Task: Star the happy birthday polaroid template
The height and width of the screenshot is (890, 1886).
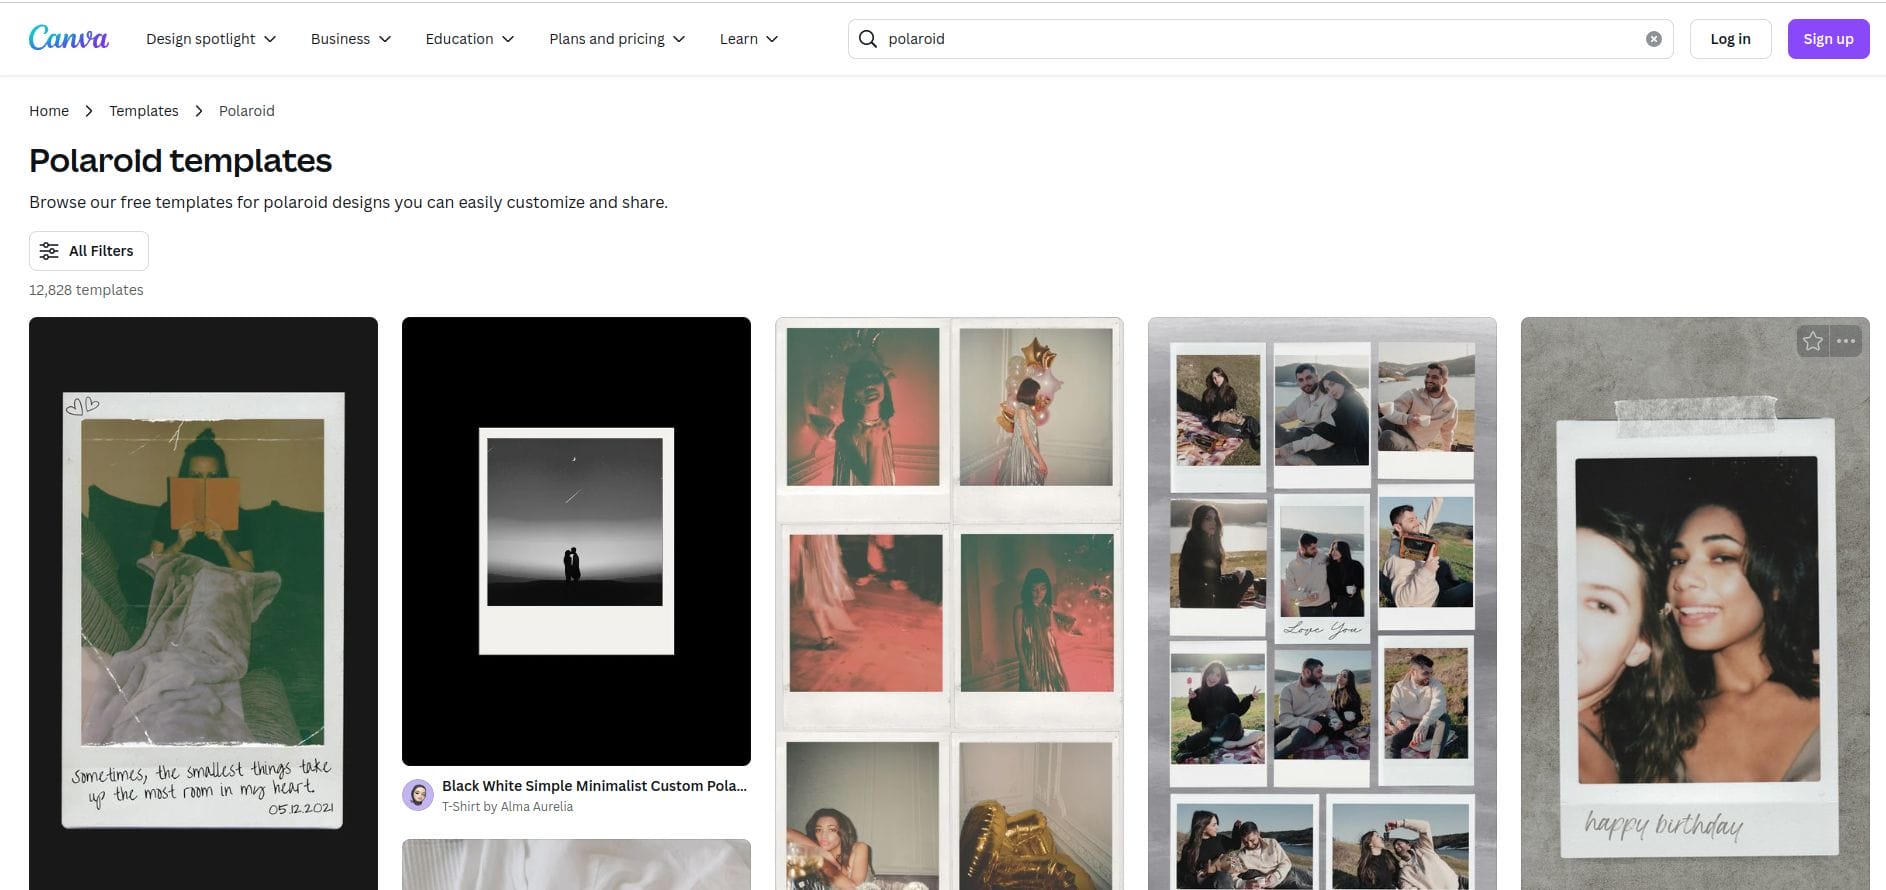Action: [1812, 341]
